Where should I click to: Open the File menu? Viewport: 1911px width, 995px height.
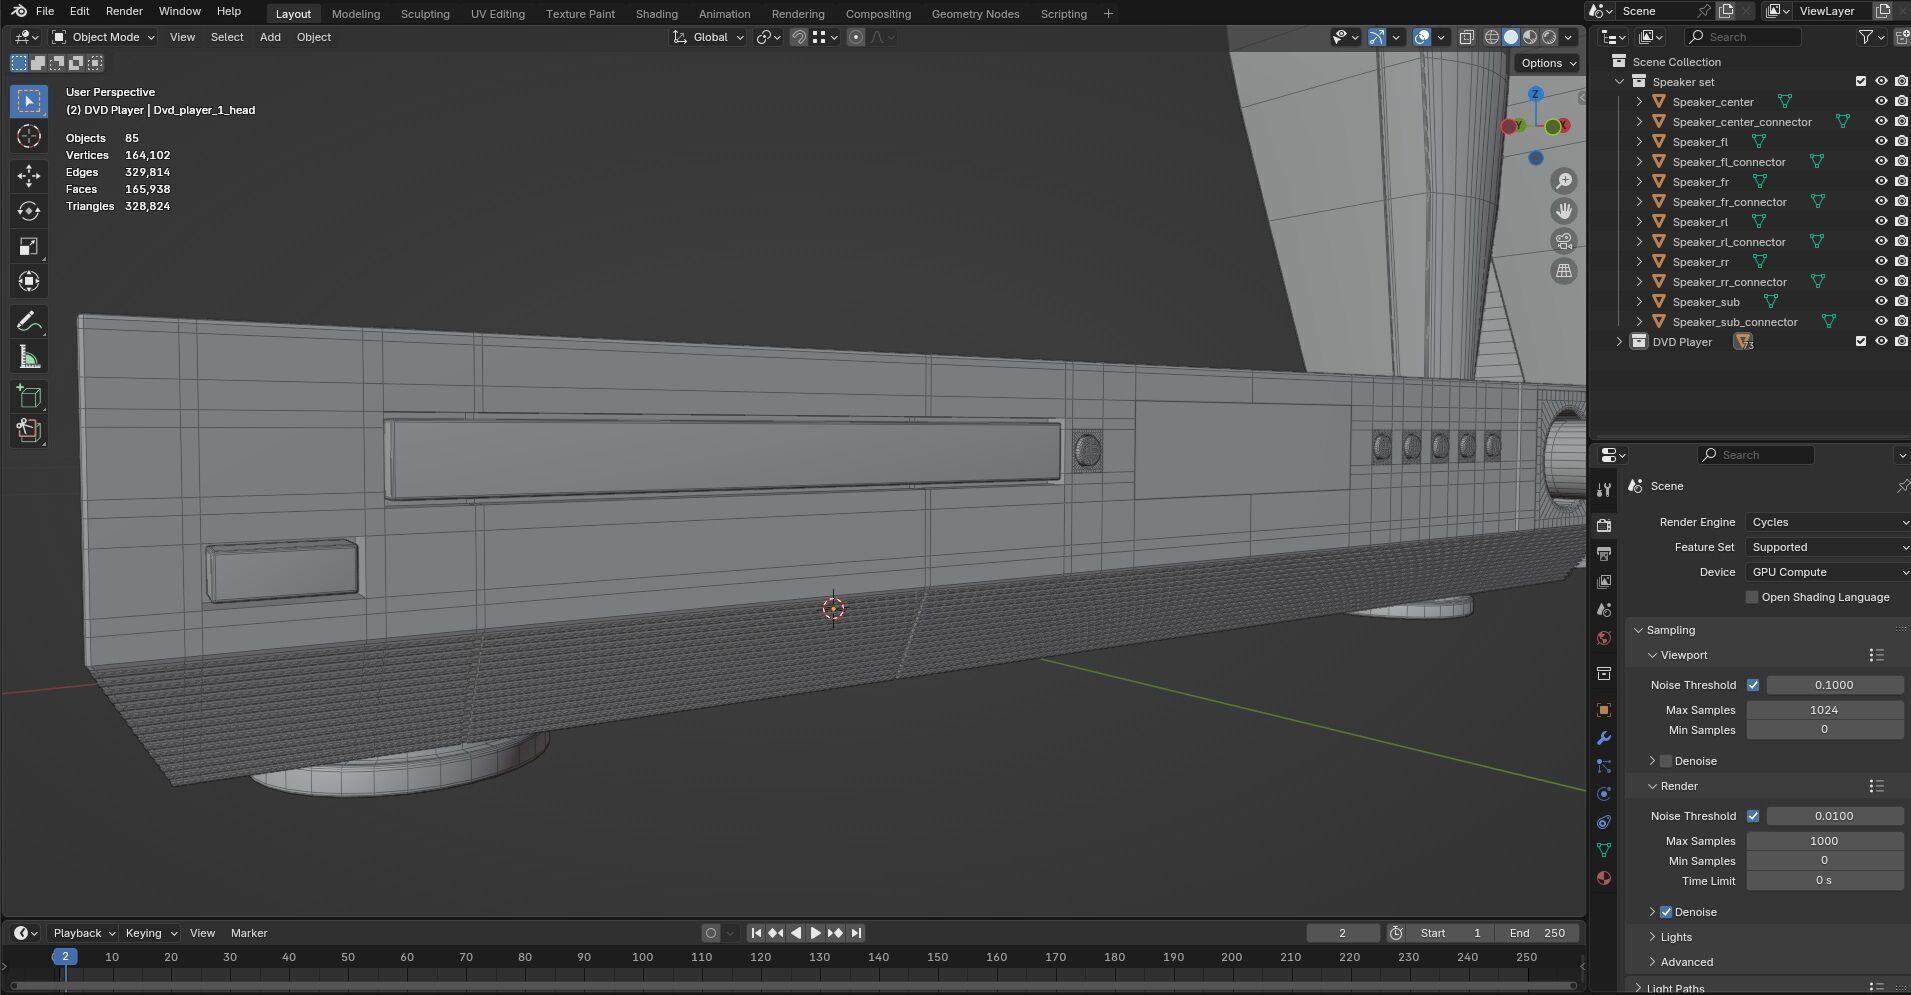tap(45, 11)
